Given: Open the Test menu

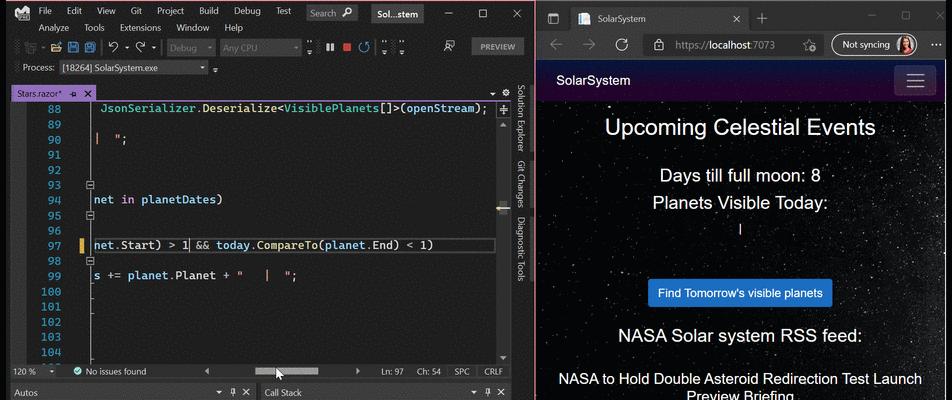Looking at the screenshot, I should (x=283, y=11).
